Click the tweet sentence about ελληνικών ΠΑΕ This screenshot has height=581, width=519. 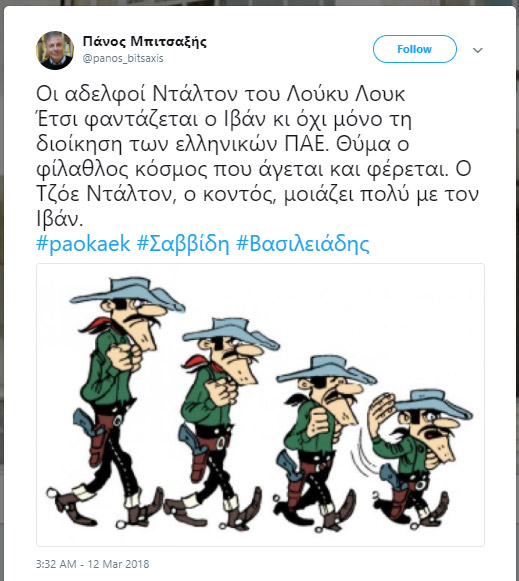[x=223, y=132]
